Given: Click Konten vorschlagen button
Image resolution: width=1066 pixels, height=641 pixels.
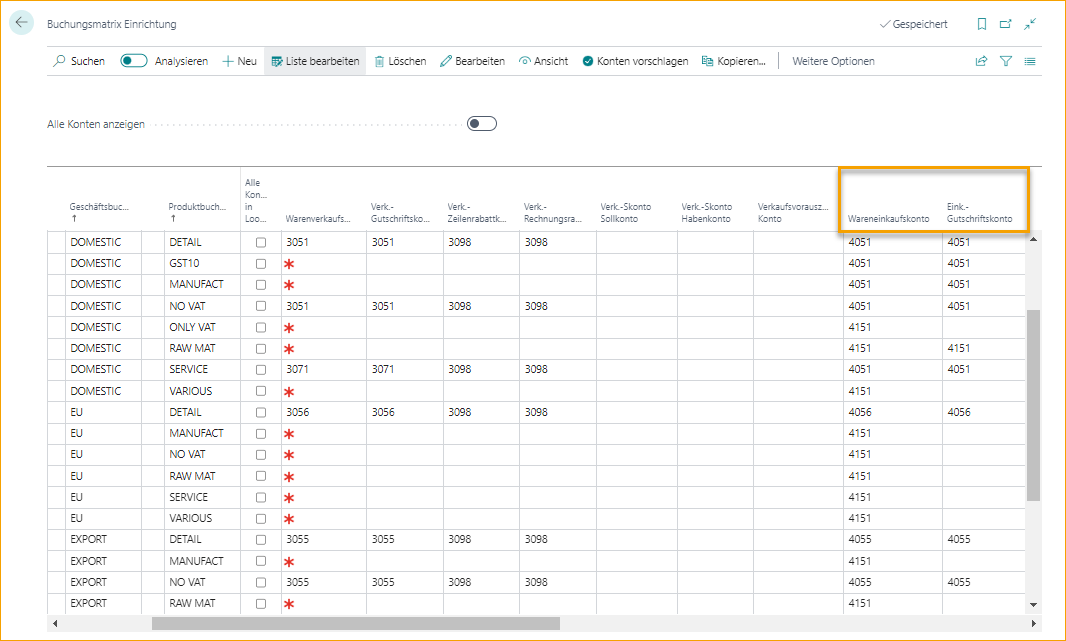Looking at the screenshot, I should (x=635, y=61).
